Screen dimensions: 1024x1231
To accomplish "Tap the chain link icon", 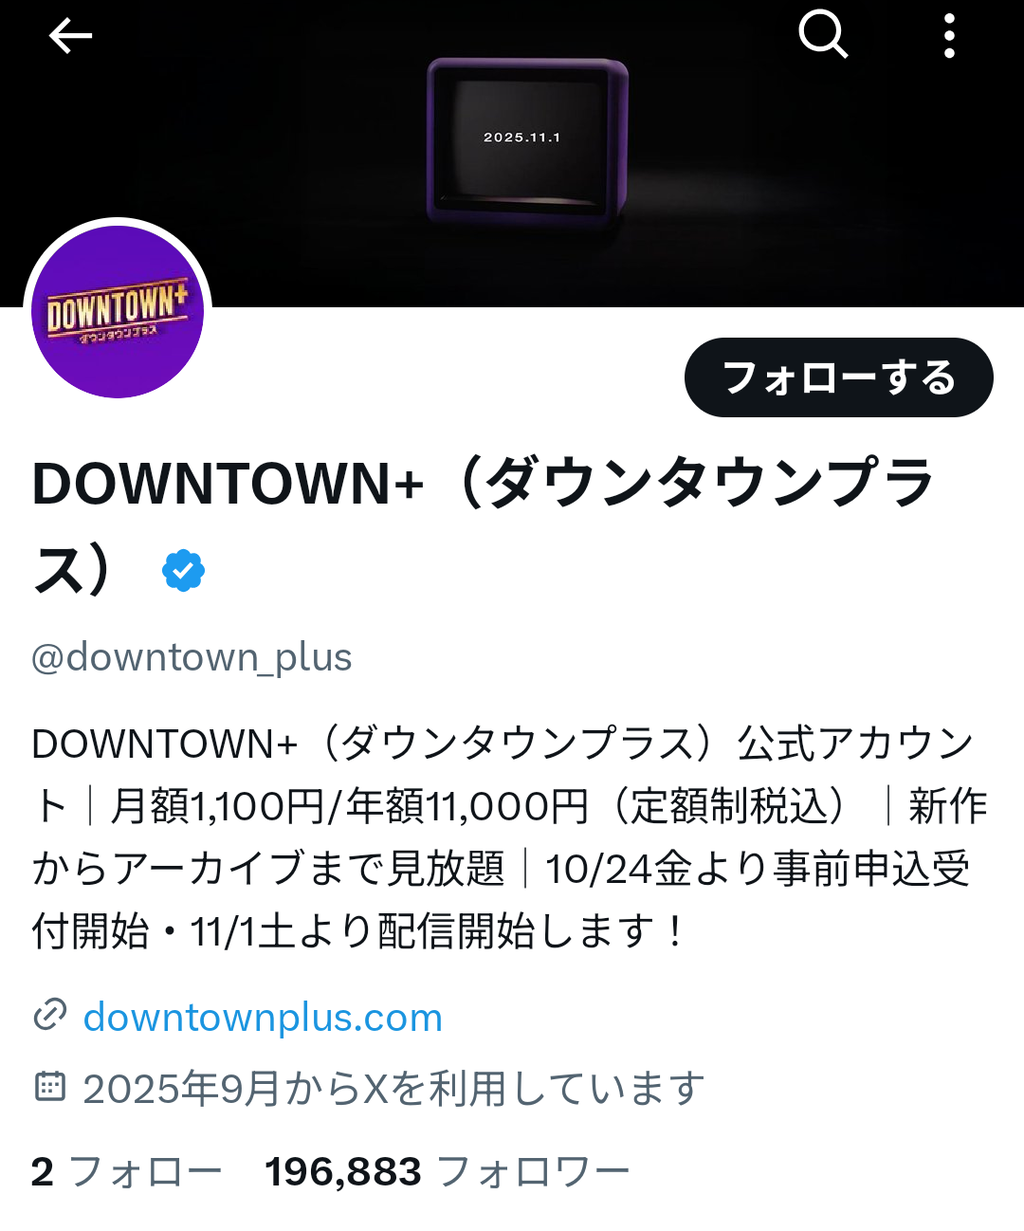I will point(50,1015).
